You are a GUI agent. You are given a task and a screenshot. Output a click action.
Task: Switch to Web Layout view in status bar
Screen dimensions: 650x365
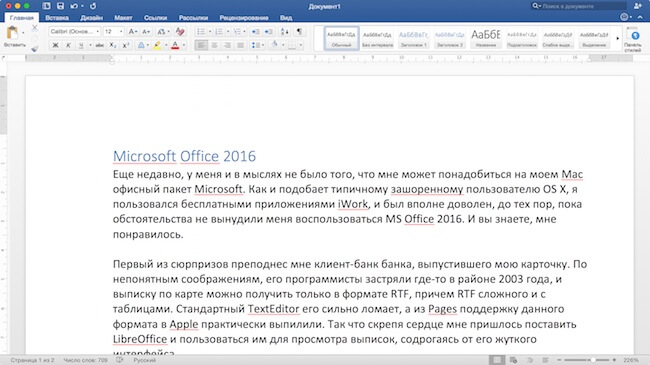[x=513, y=360]
